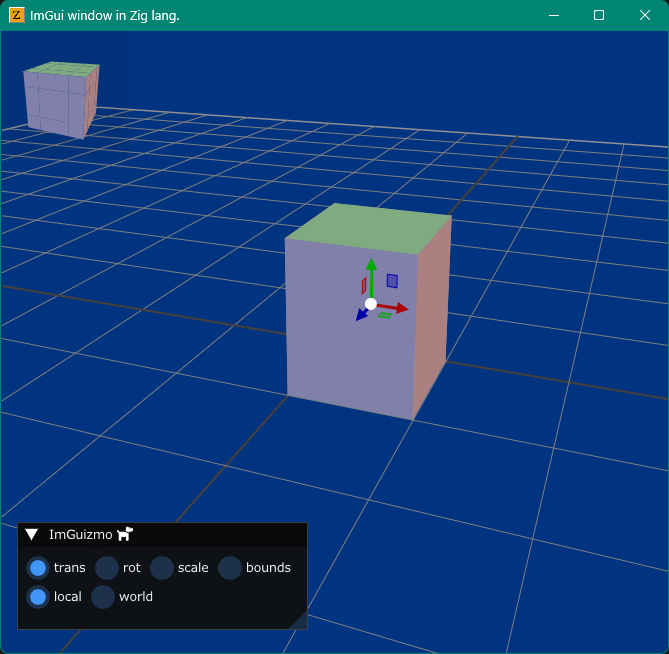Click the green top face of view cube

(x=62, y=69)
